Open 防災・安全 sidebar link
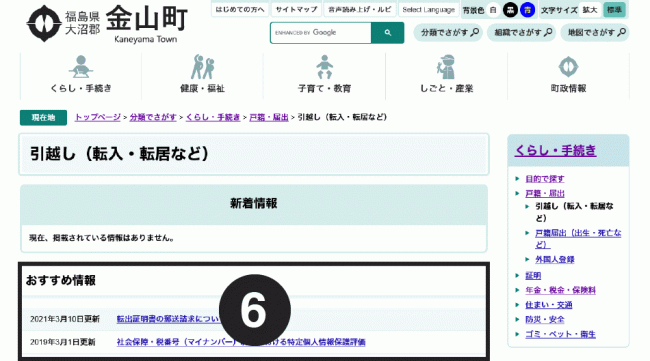This screenshot has height=361, width=650. [x=545, y=320]
